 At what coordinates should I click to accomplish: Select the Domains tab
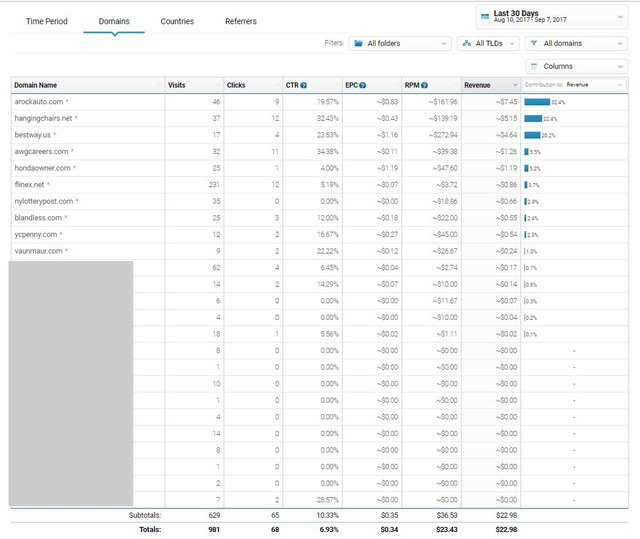point(114,21)
